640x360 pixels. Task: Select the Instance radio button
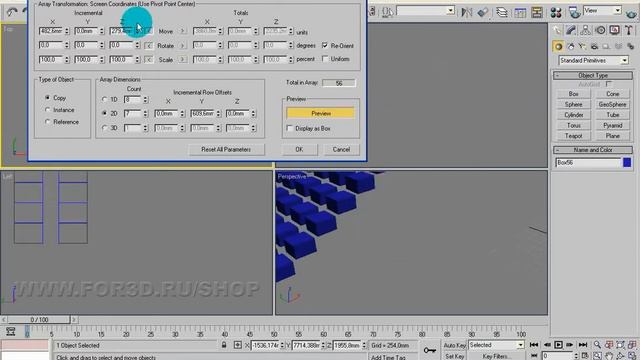48,110
